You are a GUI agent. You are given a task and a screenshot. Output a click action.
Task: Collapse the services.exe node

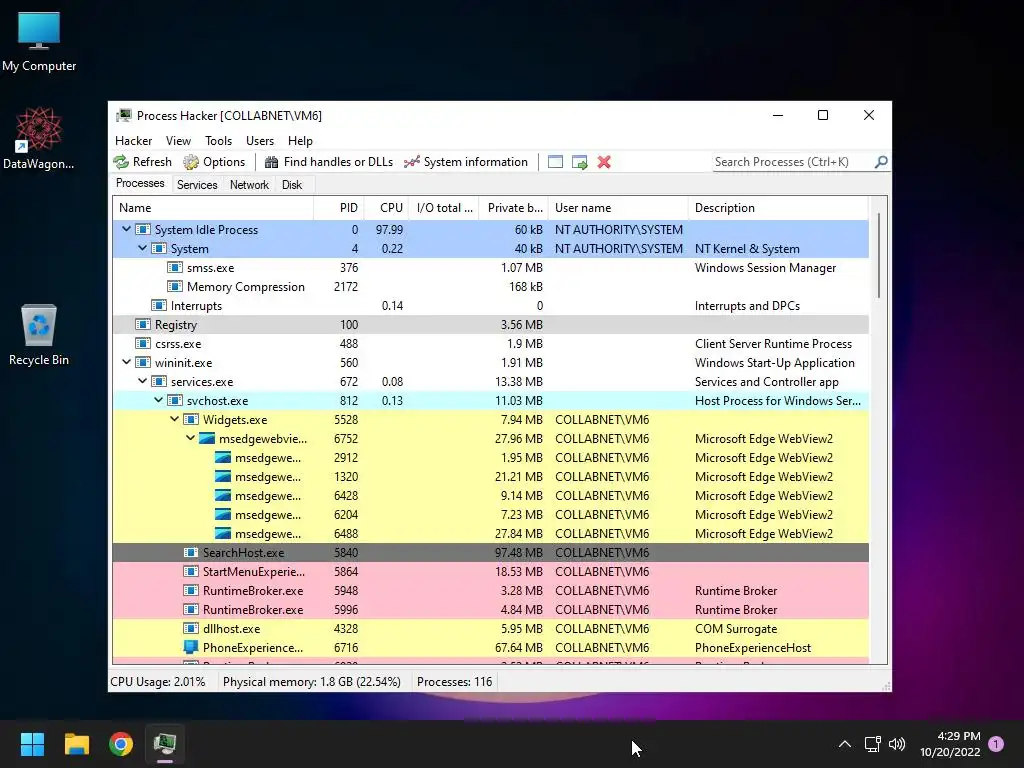[142, 381]
